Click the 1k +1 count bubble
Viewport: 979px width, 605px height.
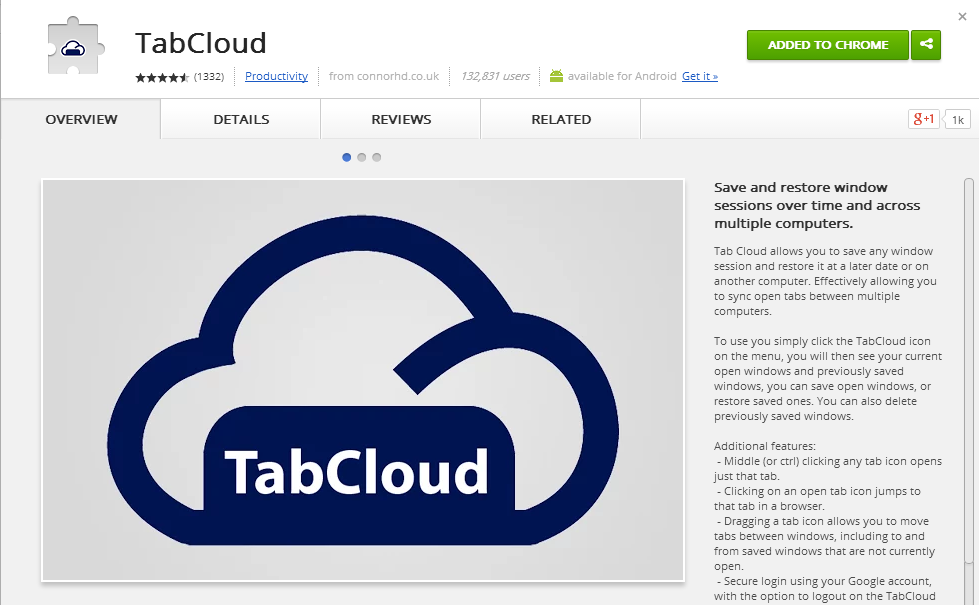coord(957,120)
